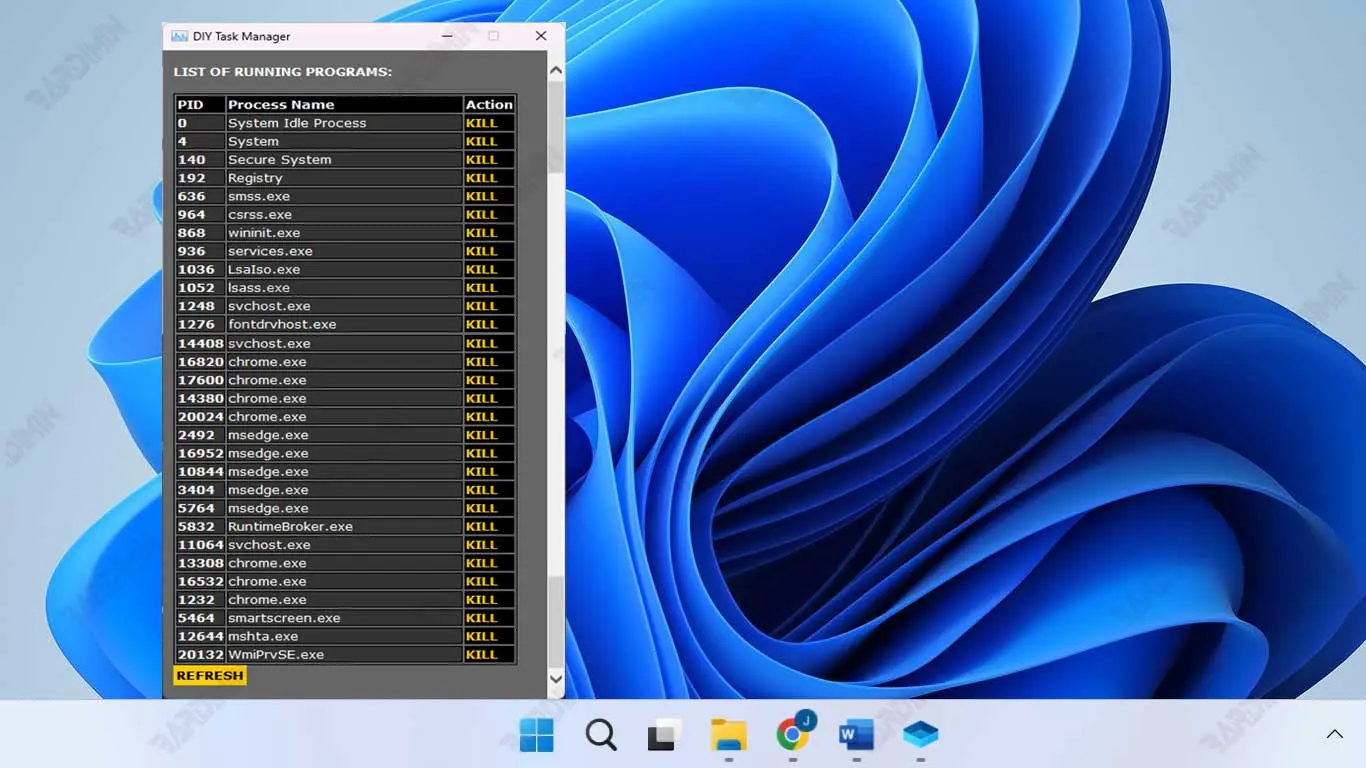Click the scrollbar down arrow
Viewport: 1366px width, 768px height.
[x=556, y=679]
